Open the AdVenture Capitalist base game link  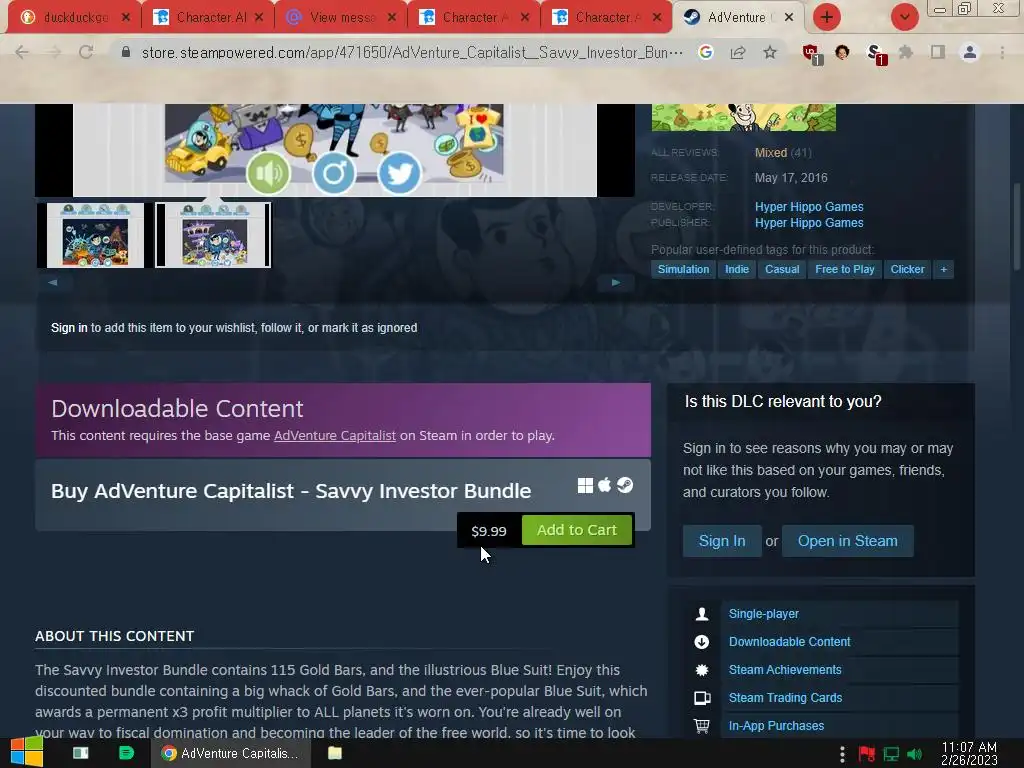(335, 436)
